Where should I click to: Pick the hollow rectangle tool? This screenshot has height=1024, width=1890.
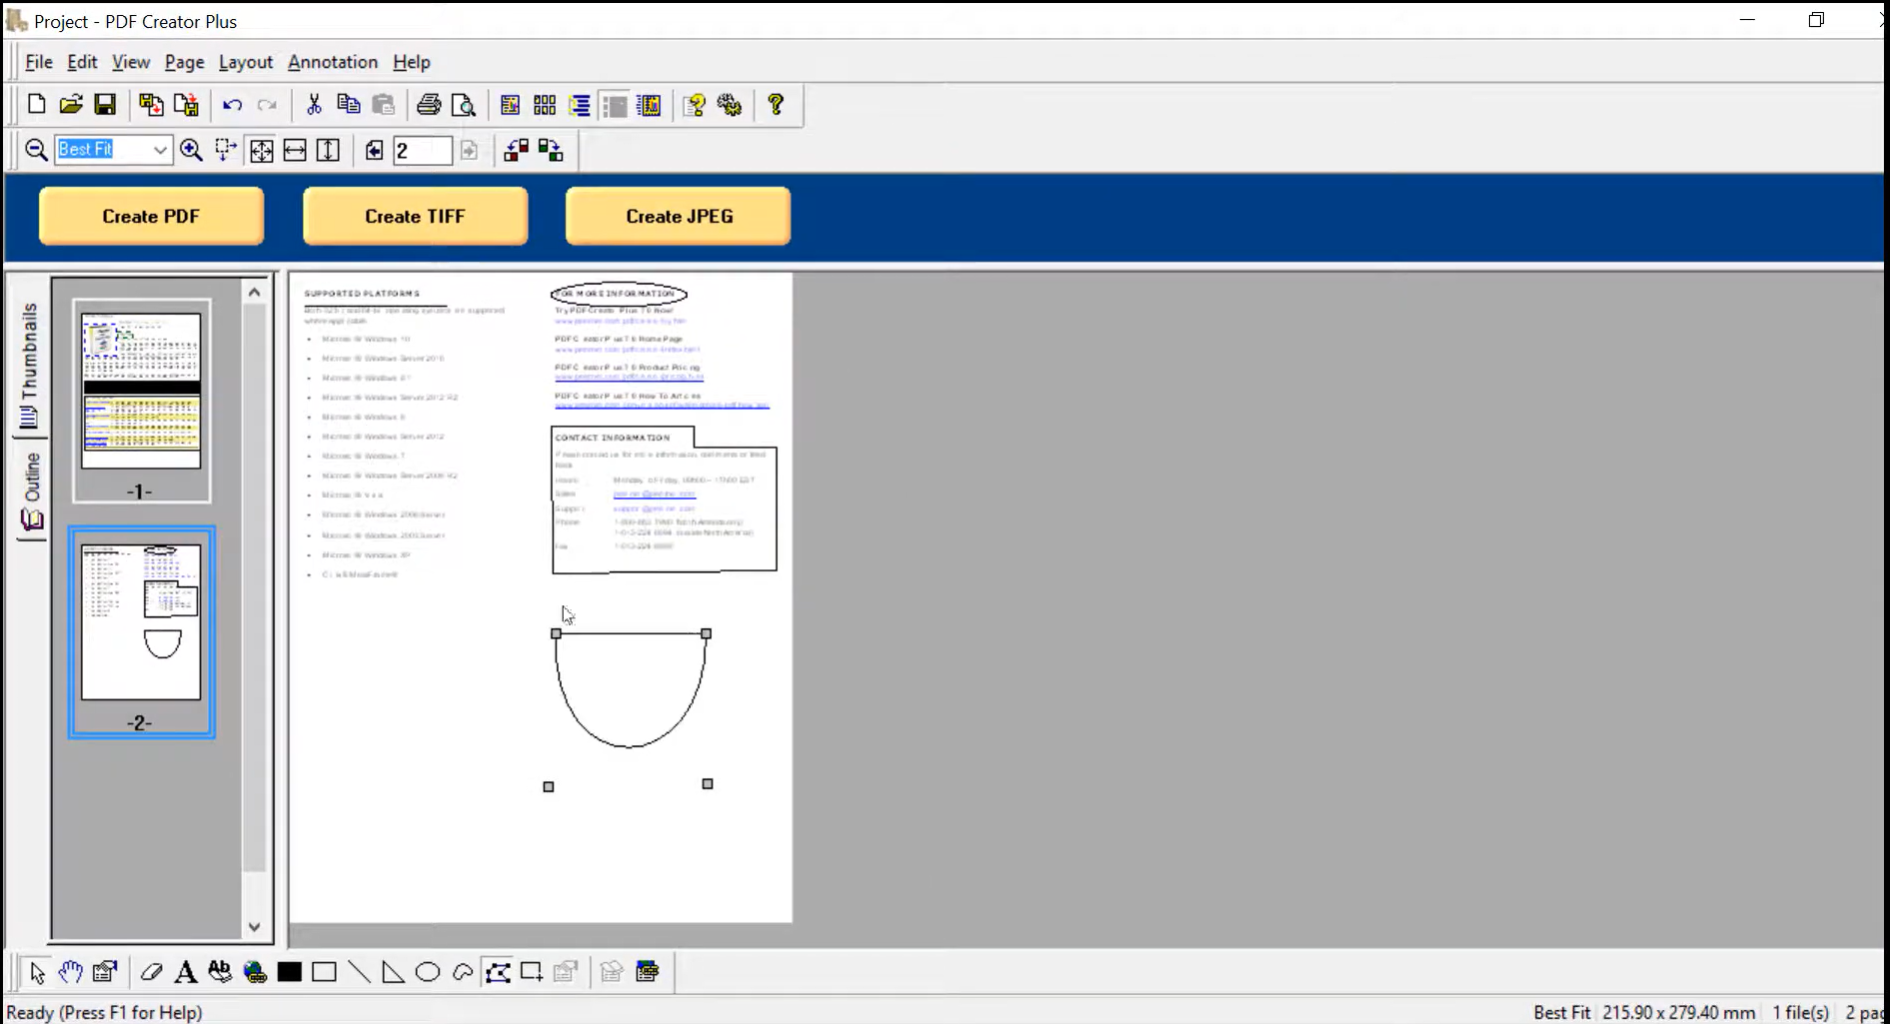pos(324,972)
